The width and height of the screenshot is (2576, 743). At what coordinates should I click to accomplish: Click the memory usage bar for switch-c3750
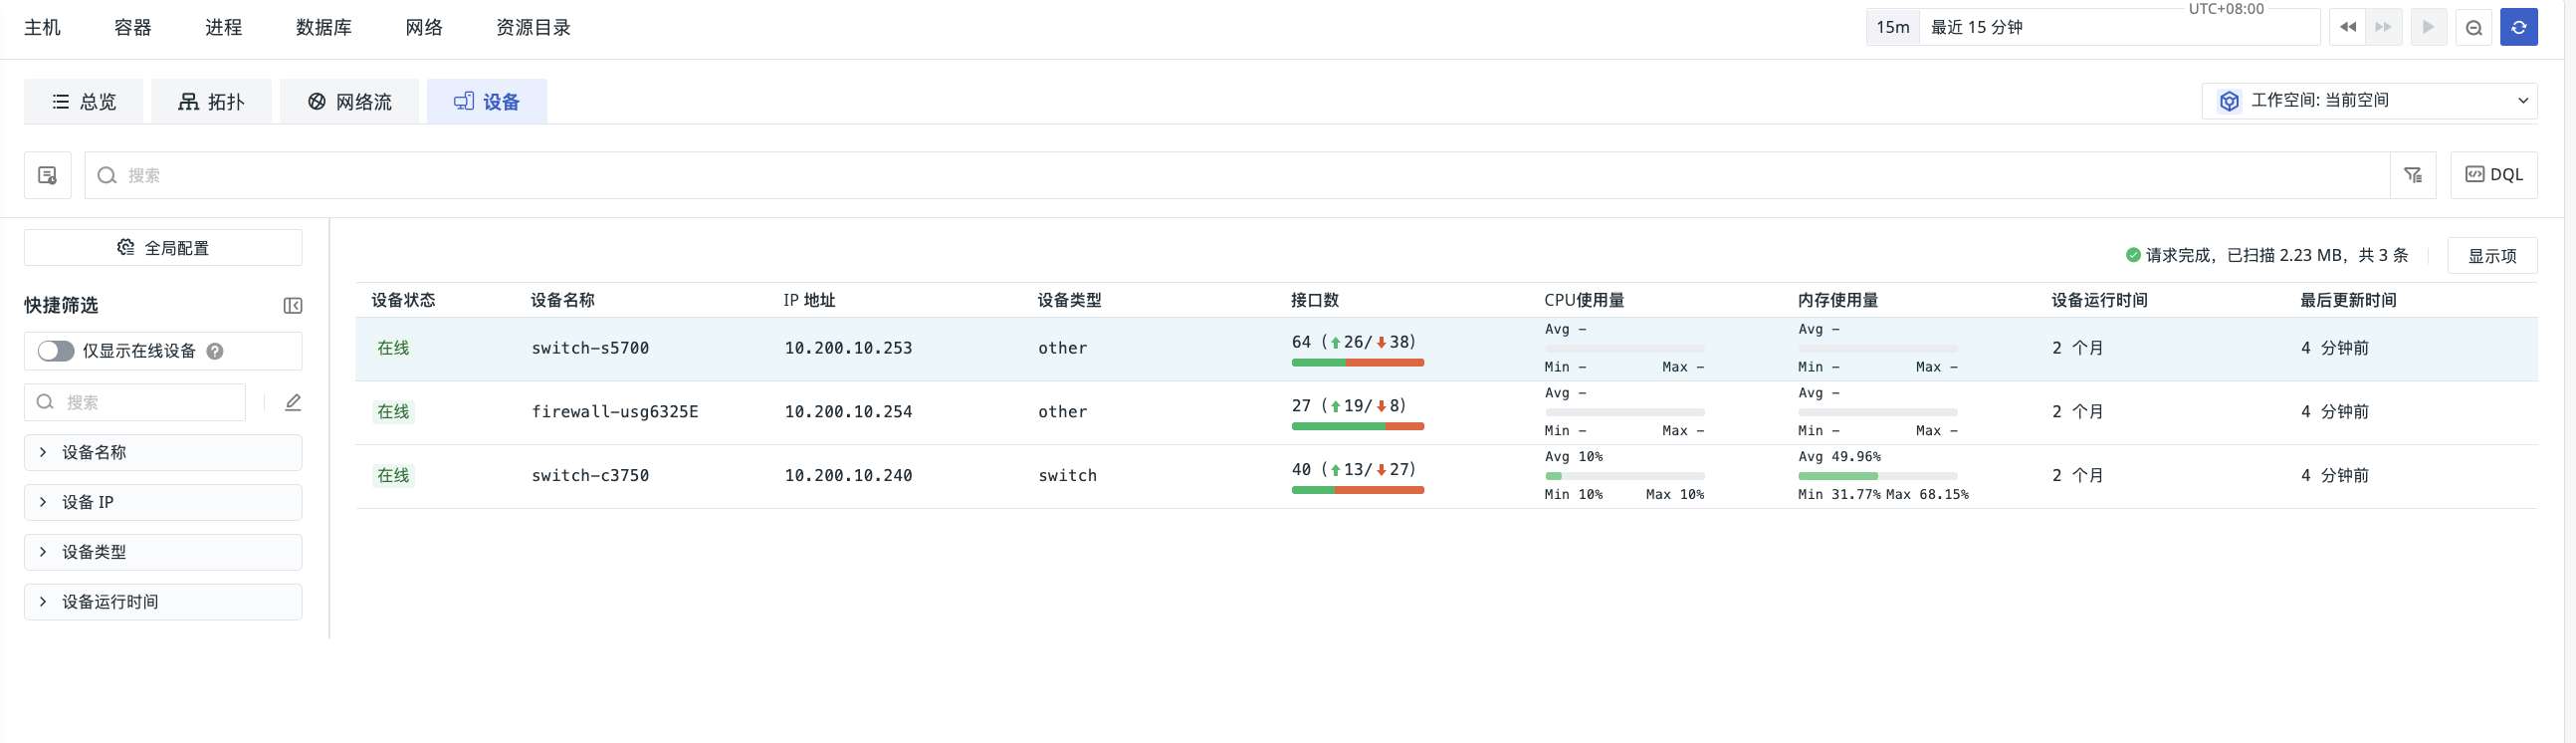(x=1877, y=476)
